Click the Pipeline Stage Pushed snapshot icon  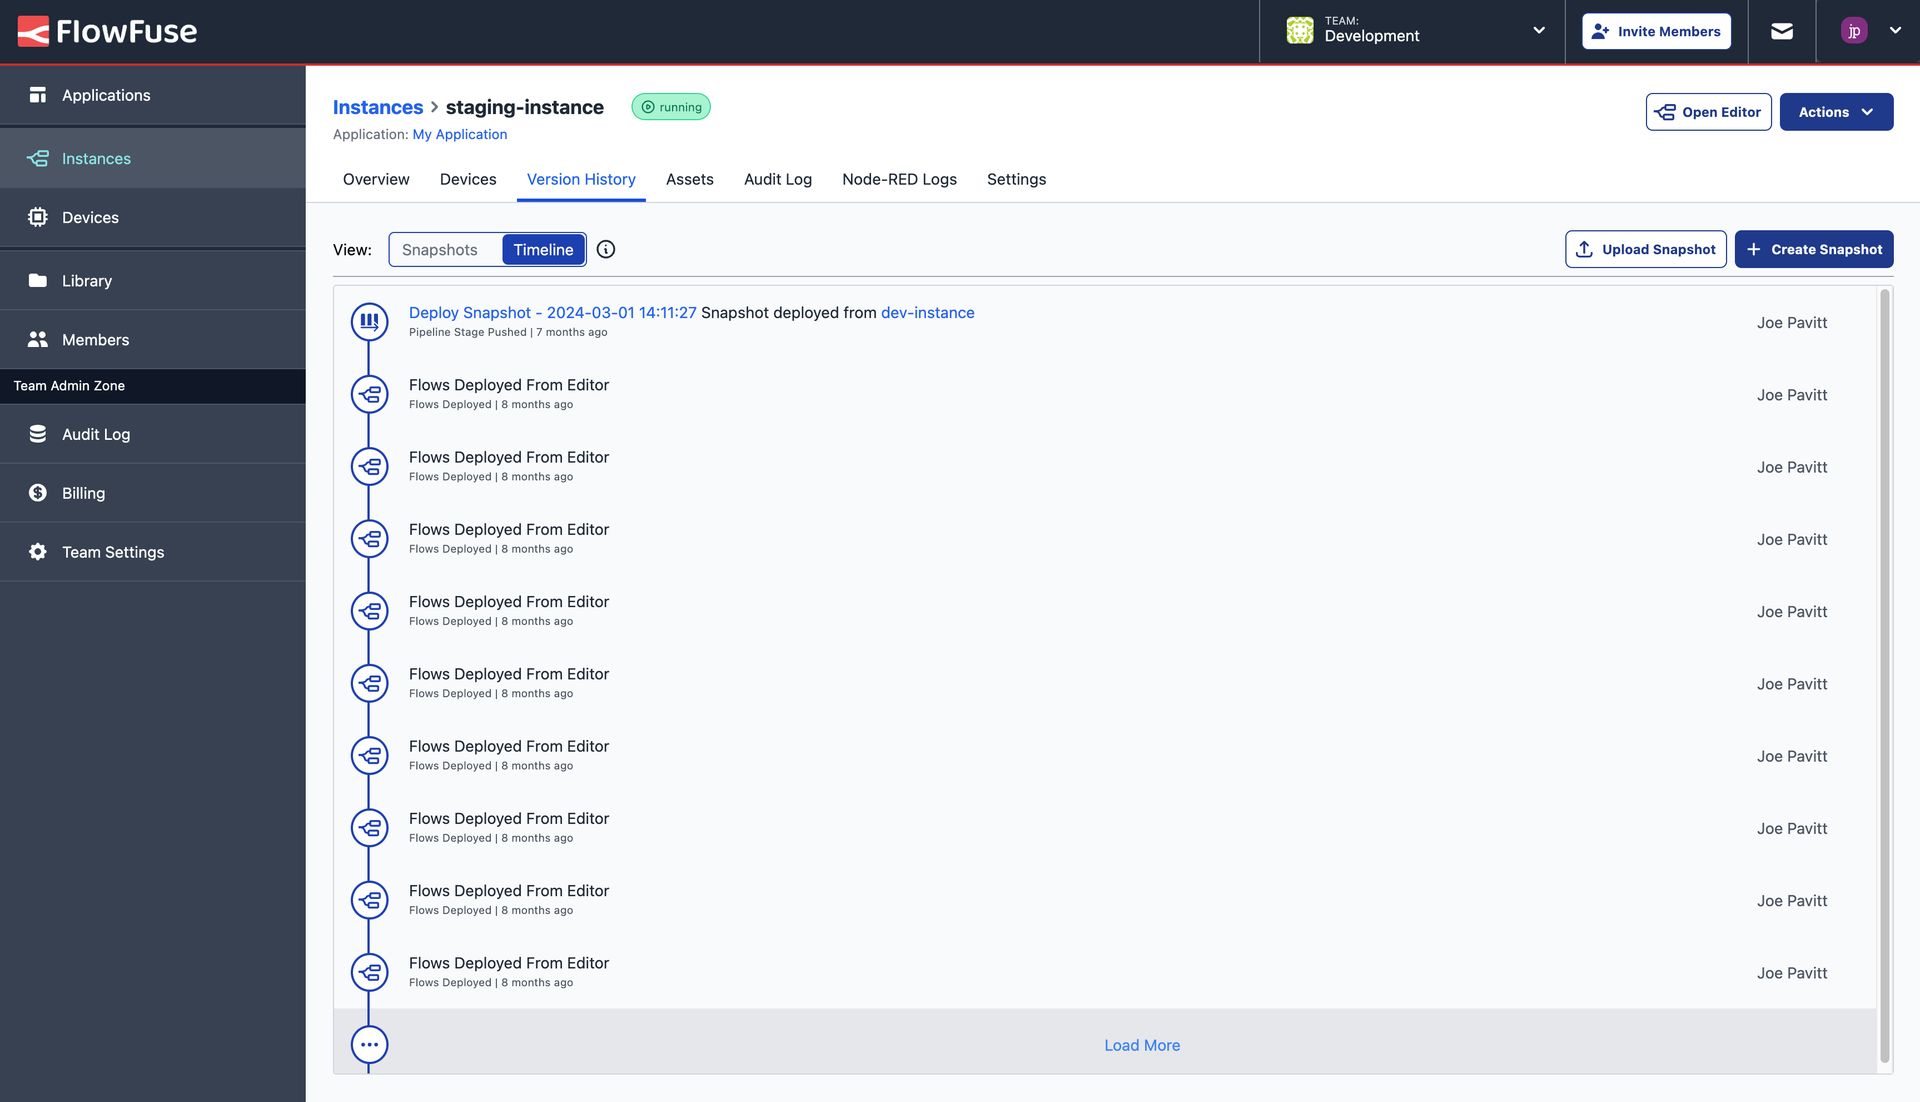pos(369,322)
